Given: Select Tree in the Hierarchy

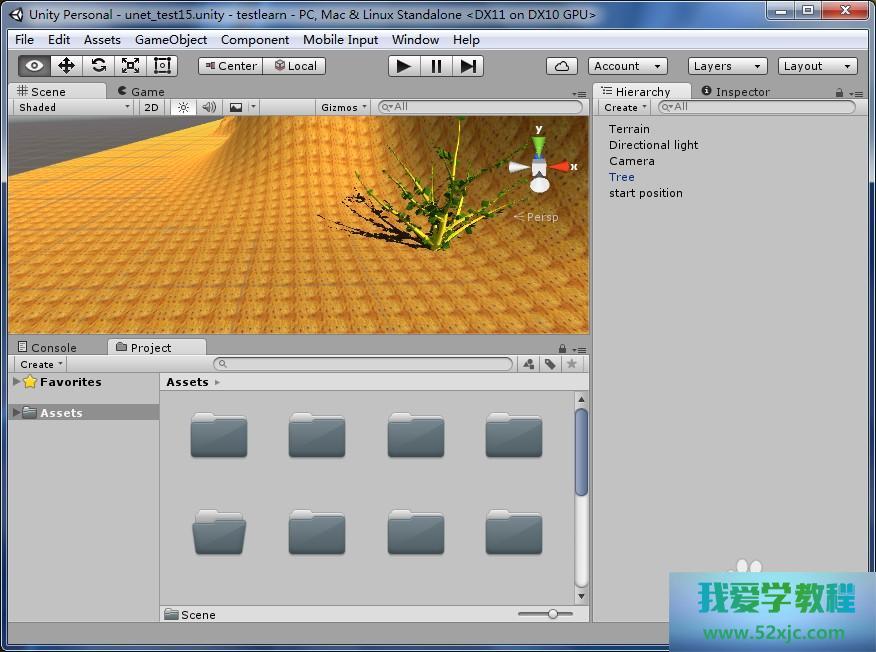Looking at the screenshot, I should 622,177.
